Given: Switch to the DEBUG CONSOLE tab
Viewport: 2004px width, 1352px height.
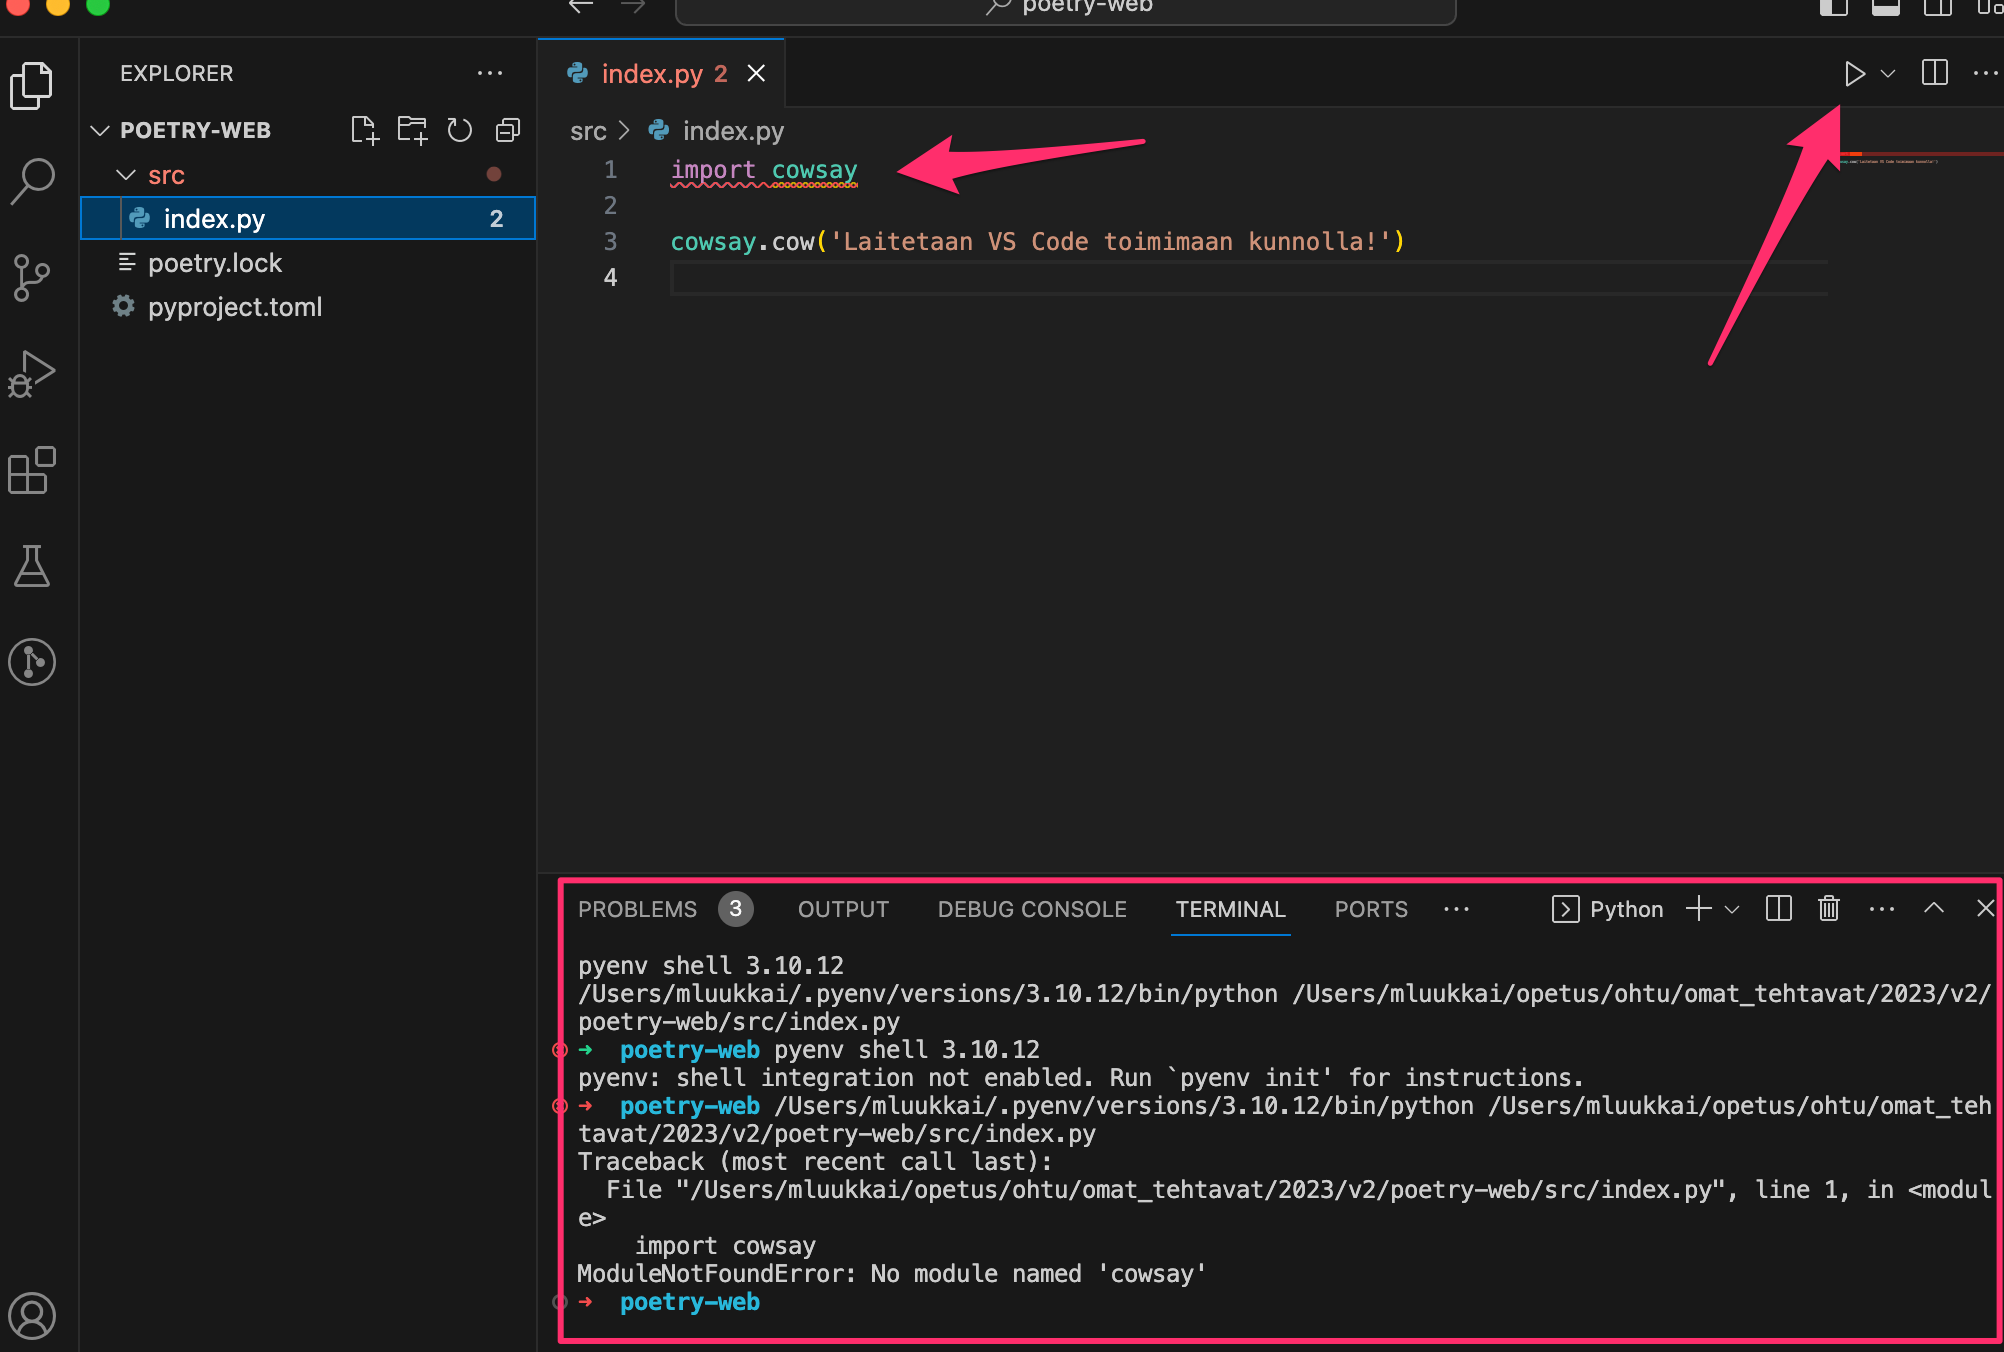Looking at the screenshot, I should tap(1031, 909).
